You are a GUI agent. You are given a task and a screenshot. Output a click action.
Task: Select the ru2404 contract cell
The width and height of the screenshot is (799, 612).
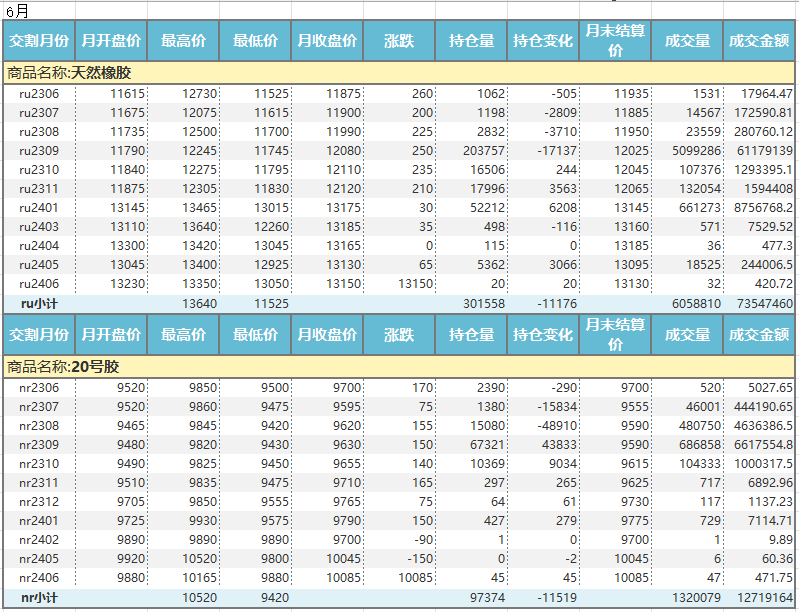(x=39, y=246)
